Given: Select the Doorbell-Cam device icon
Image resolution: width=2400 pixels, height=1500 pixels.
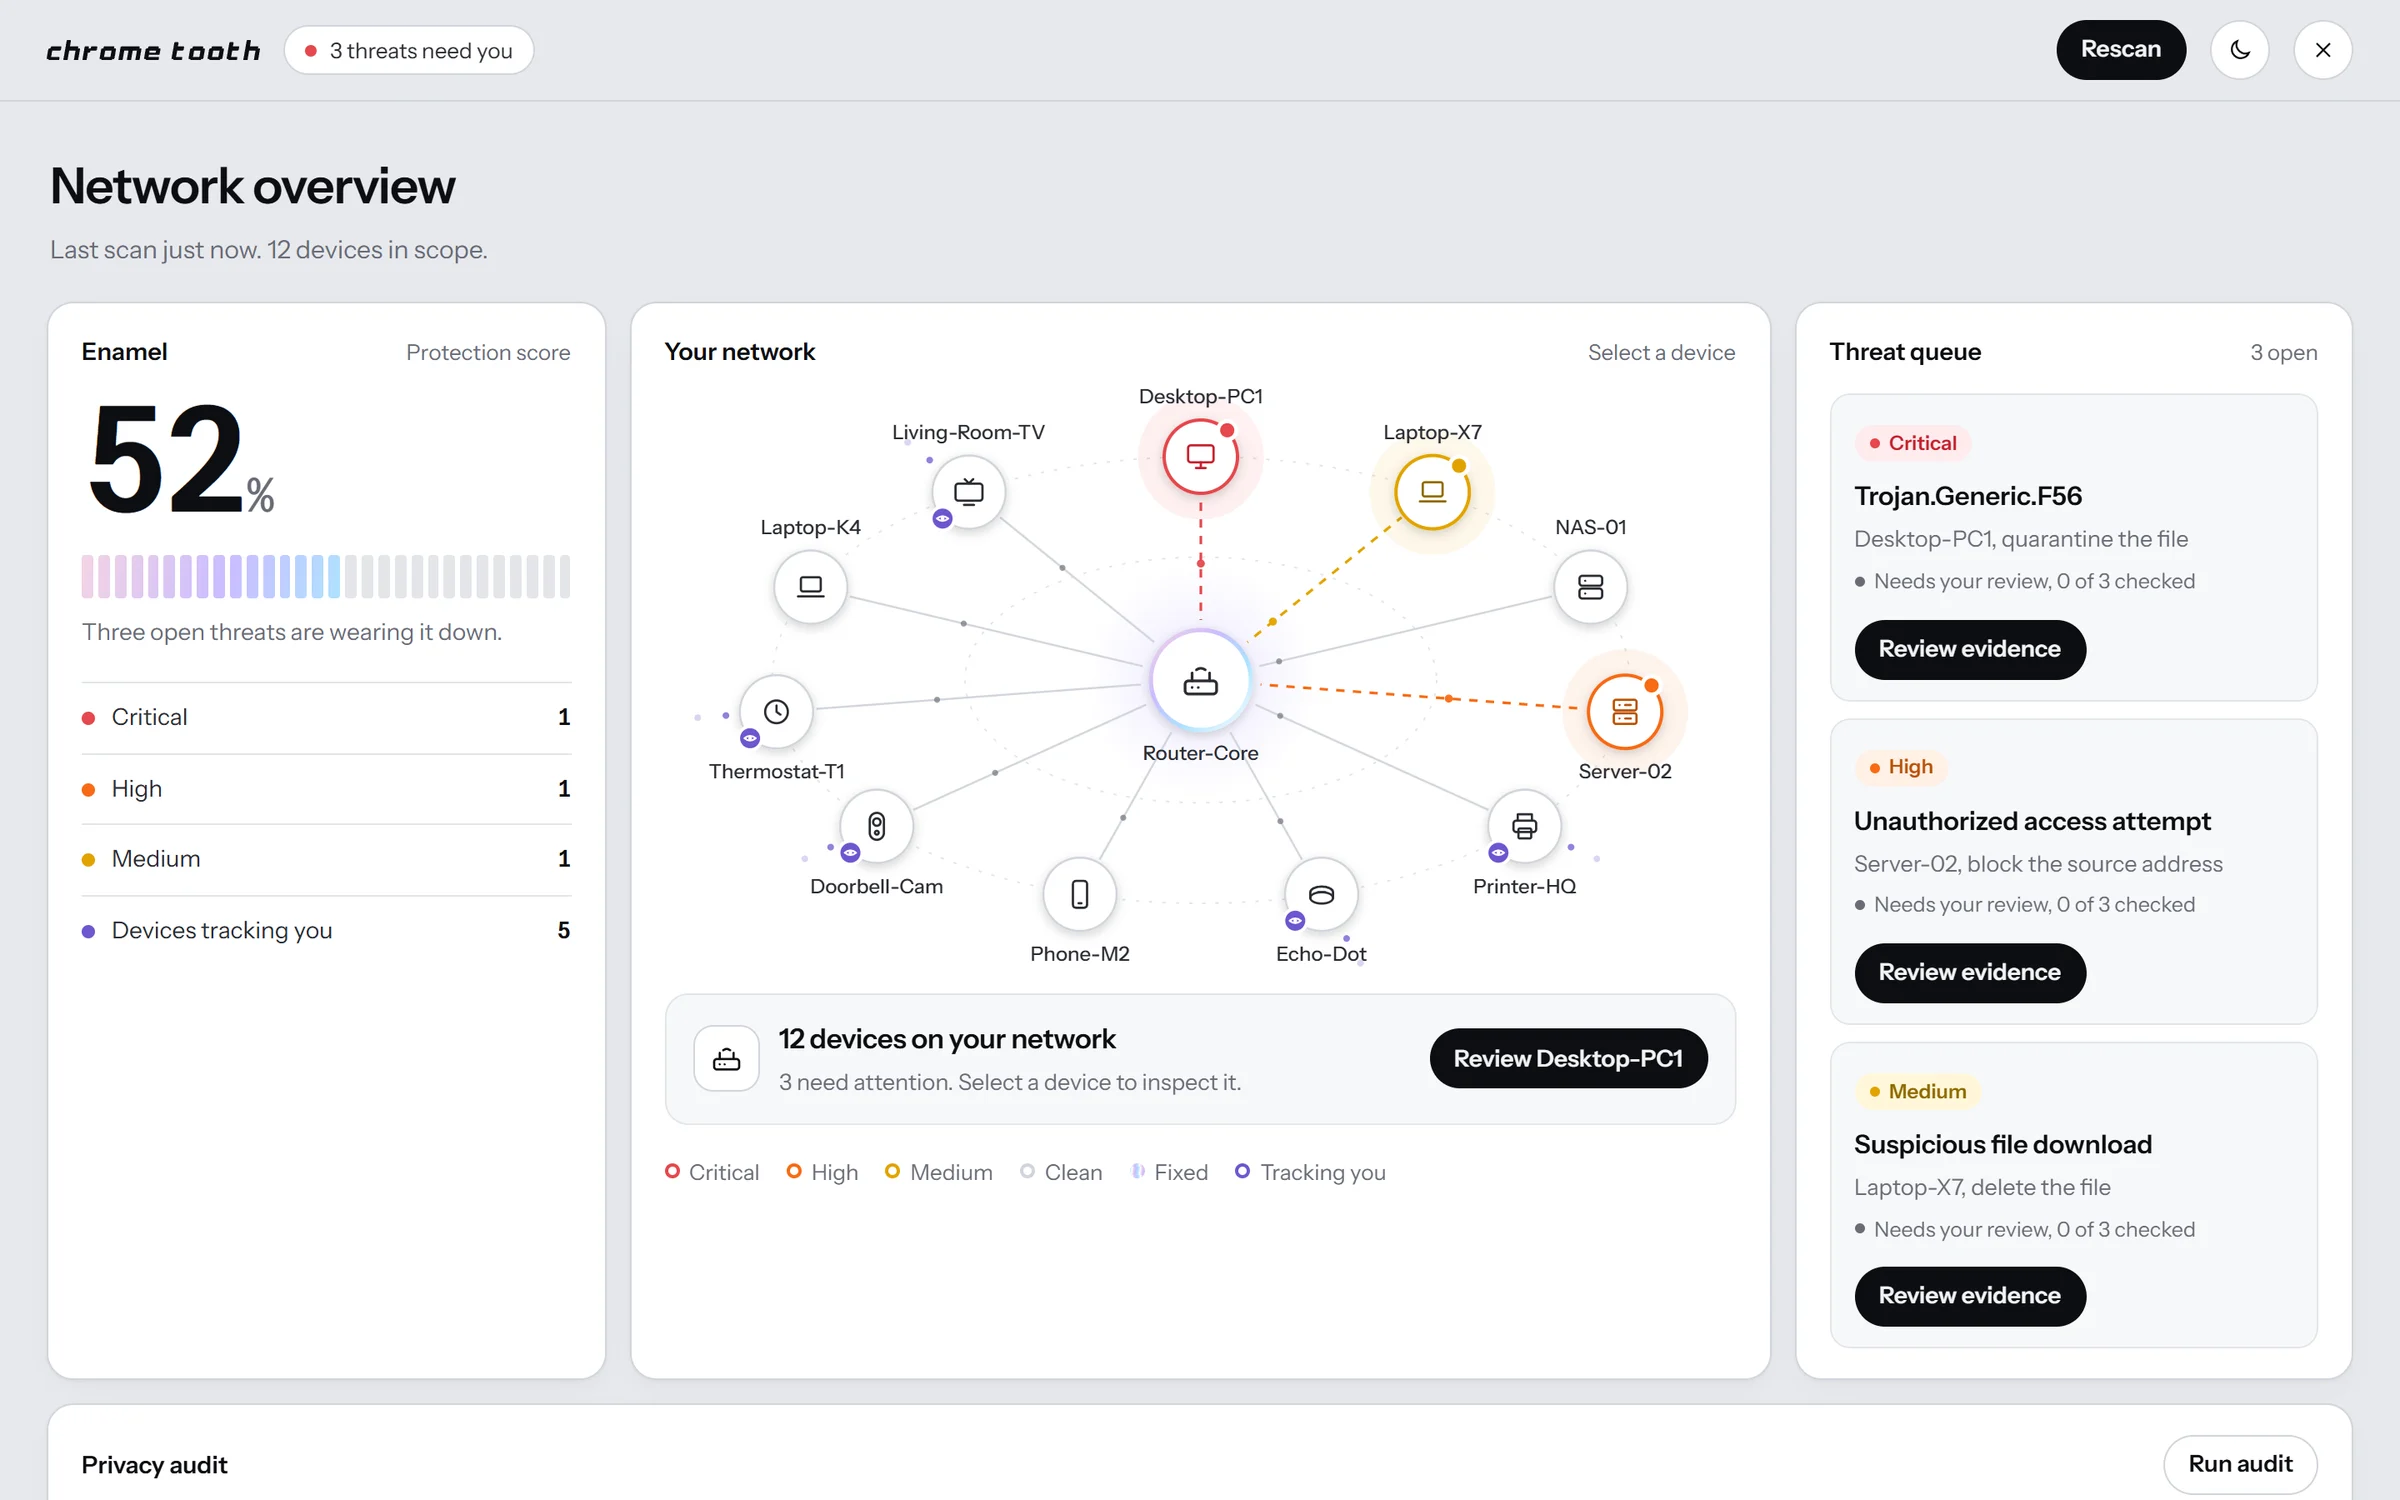Looking at the screenshot, I should click(x=876, y=826).
